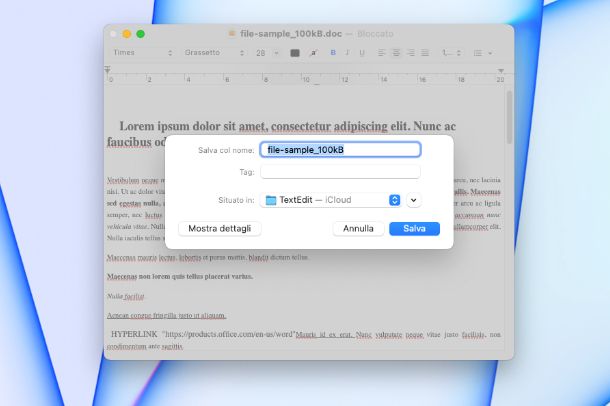The width and height of the screenshot is (610, 406).
Task: Click the right margin marker on ruler
Action: pyautogui.click(x=501, y=71)
